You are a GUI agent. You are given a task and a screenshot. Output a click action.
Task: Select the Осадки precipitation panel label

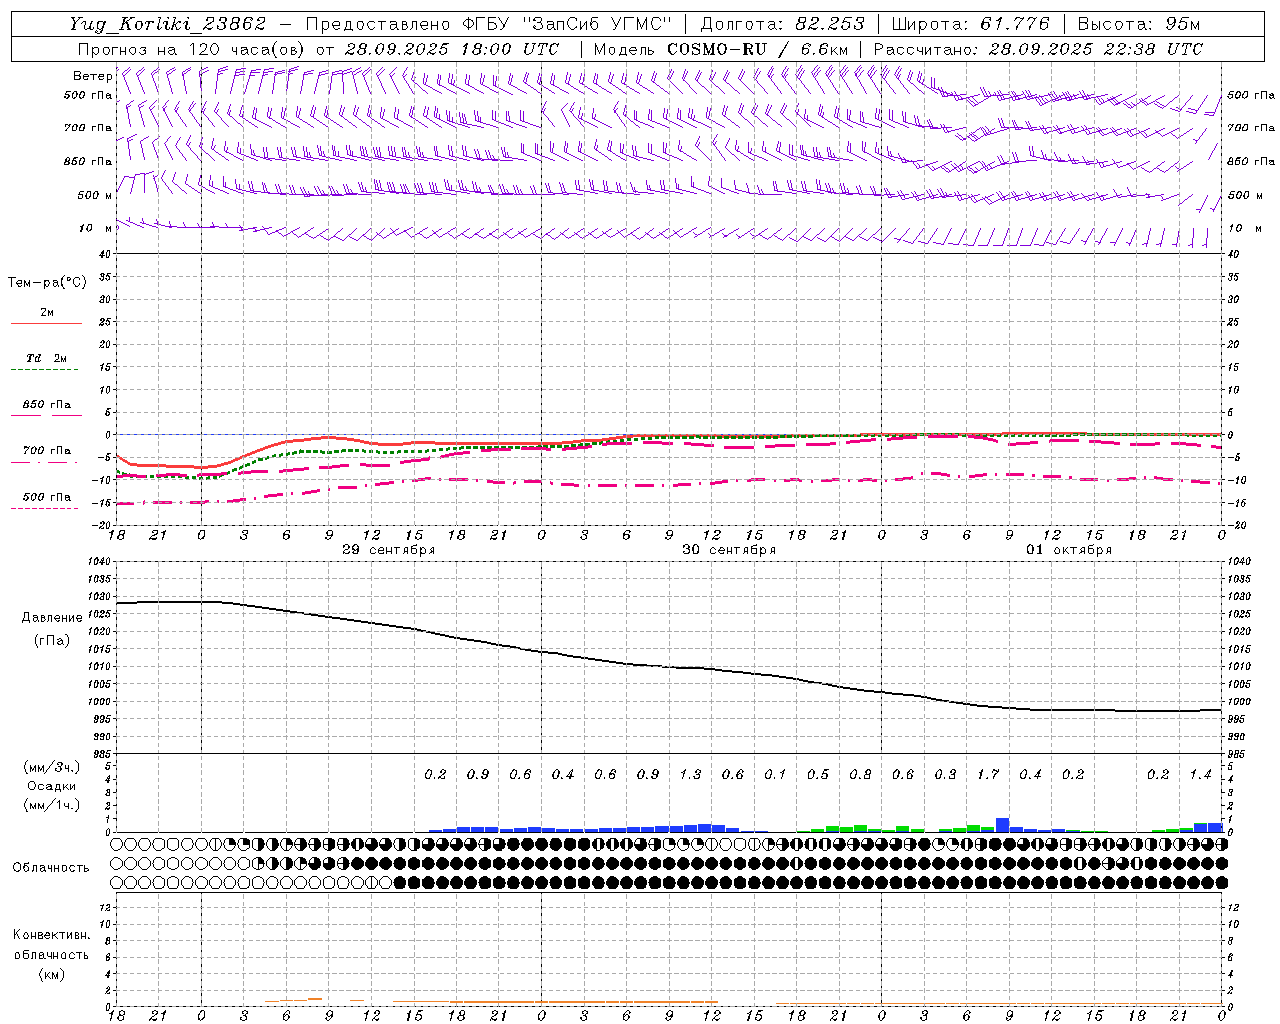pyautogui.click(x=52, y=786)
